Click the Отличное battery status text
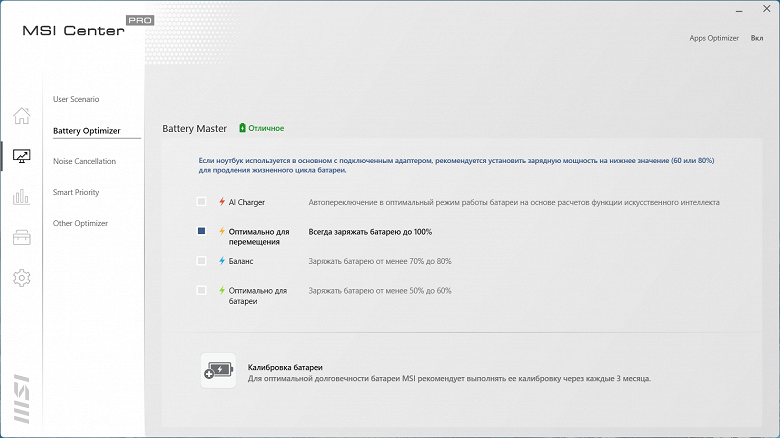This screenshot has width=780, height=438. [x=266, y=128]
